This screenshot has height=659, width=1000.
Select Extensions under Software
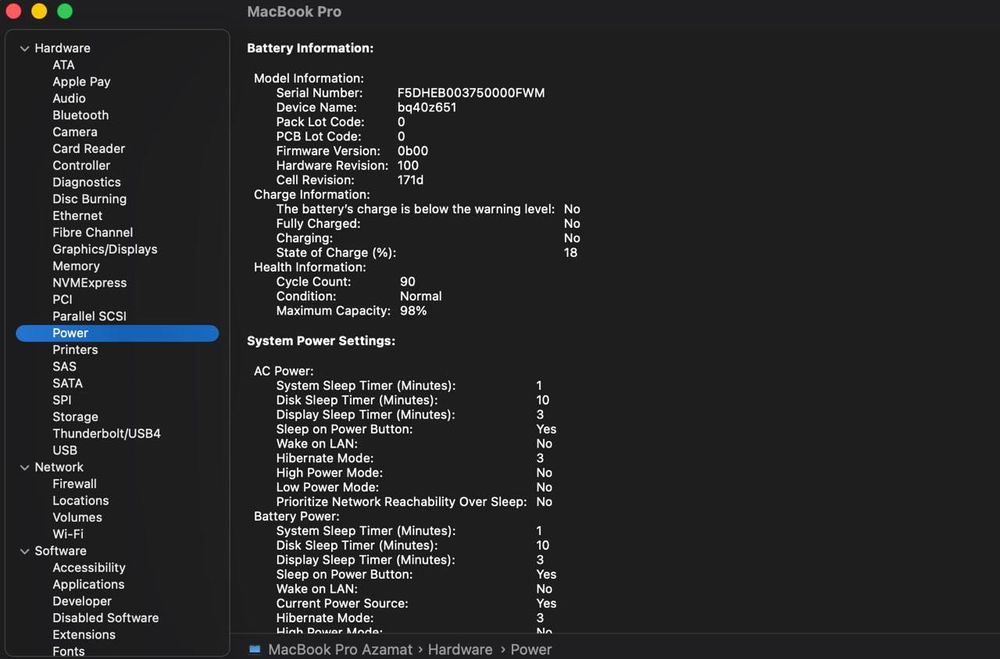tap(84, 635)
